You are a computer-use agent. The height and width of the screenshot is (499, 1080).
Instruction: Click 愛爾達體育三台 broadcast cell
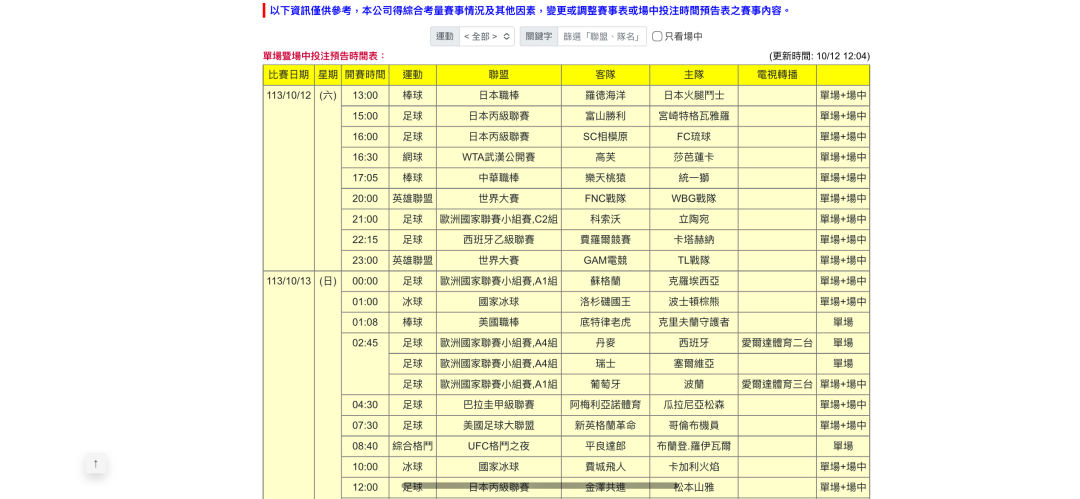[x=777, y=385]
